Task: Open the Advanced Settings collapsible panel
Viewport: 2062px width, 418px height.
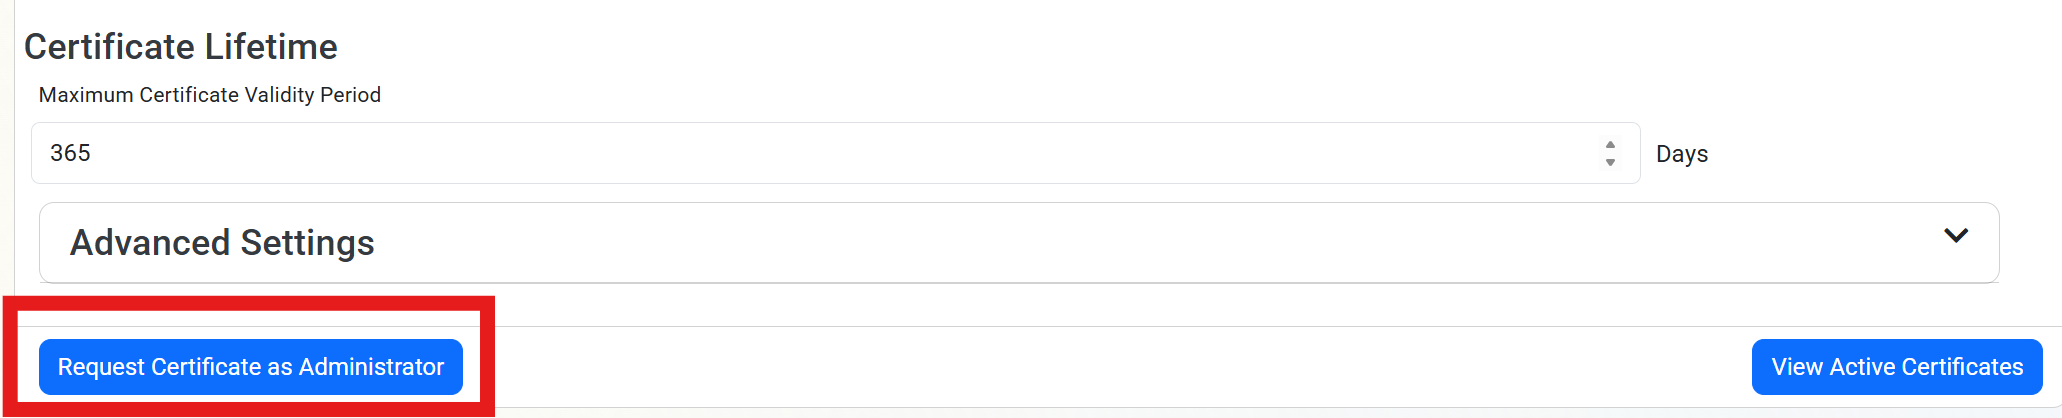Action: pyautogui.click(x=1018, y=243)
